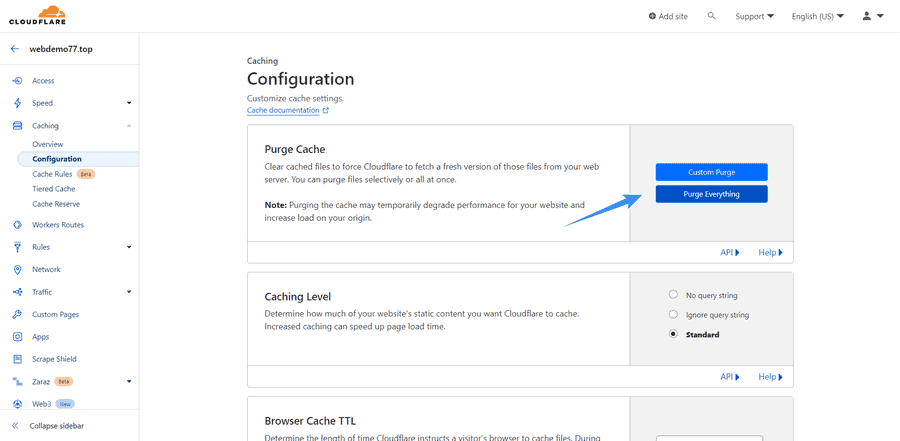Click the Workers Routes sidebar icon

[17, 225]
